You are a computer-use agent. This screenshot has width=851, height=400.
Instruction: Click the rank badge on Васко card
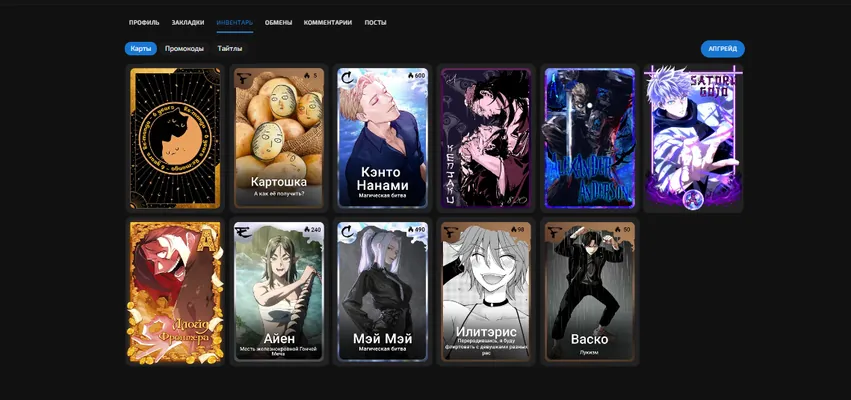556,232
